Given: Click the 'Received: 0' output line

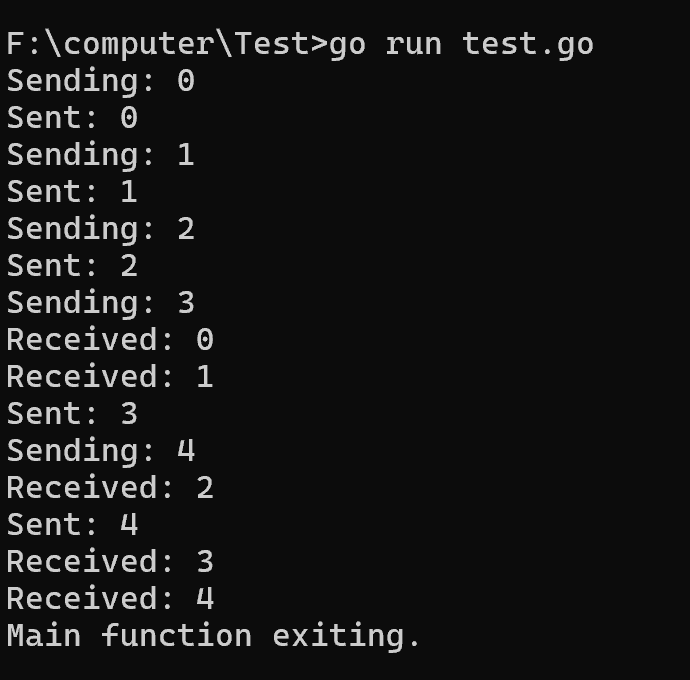Looking at the screenshot, I should click(x=110, y=340).
